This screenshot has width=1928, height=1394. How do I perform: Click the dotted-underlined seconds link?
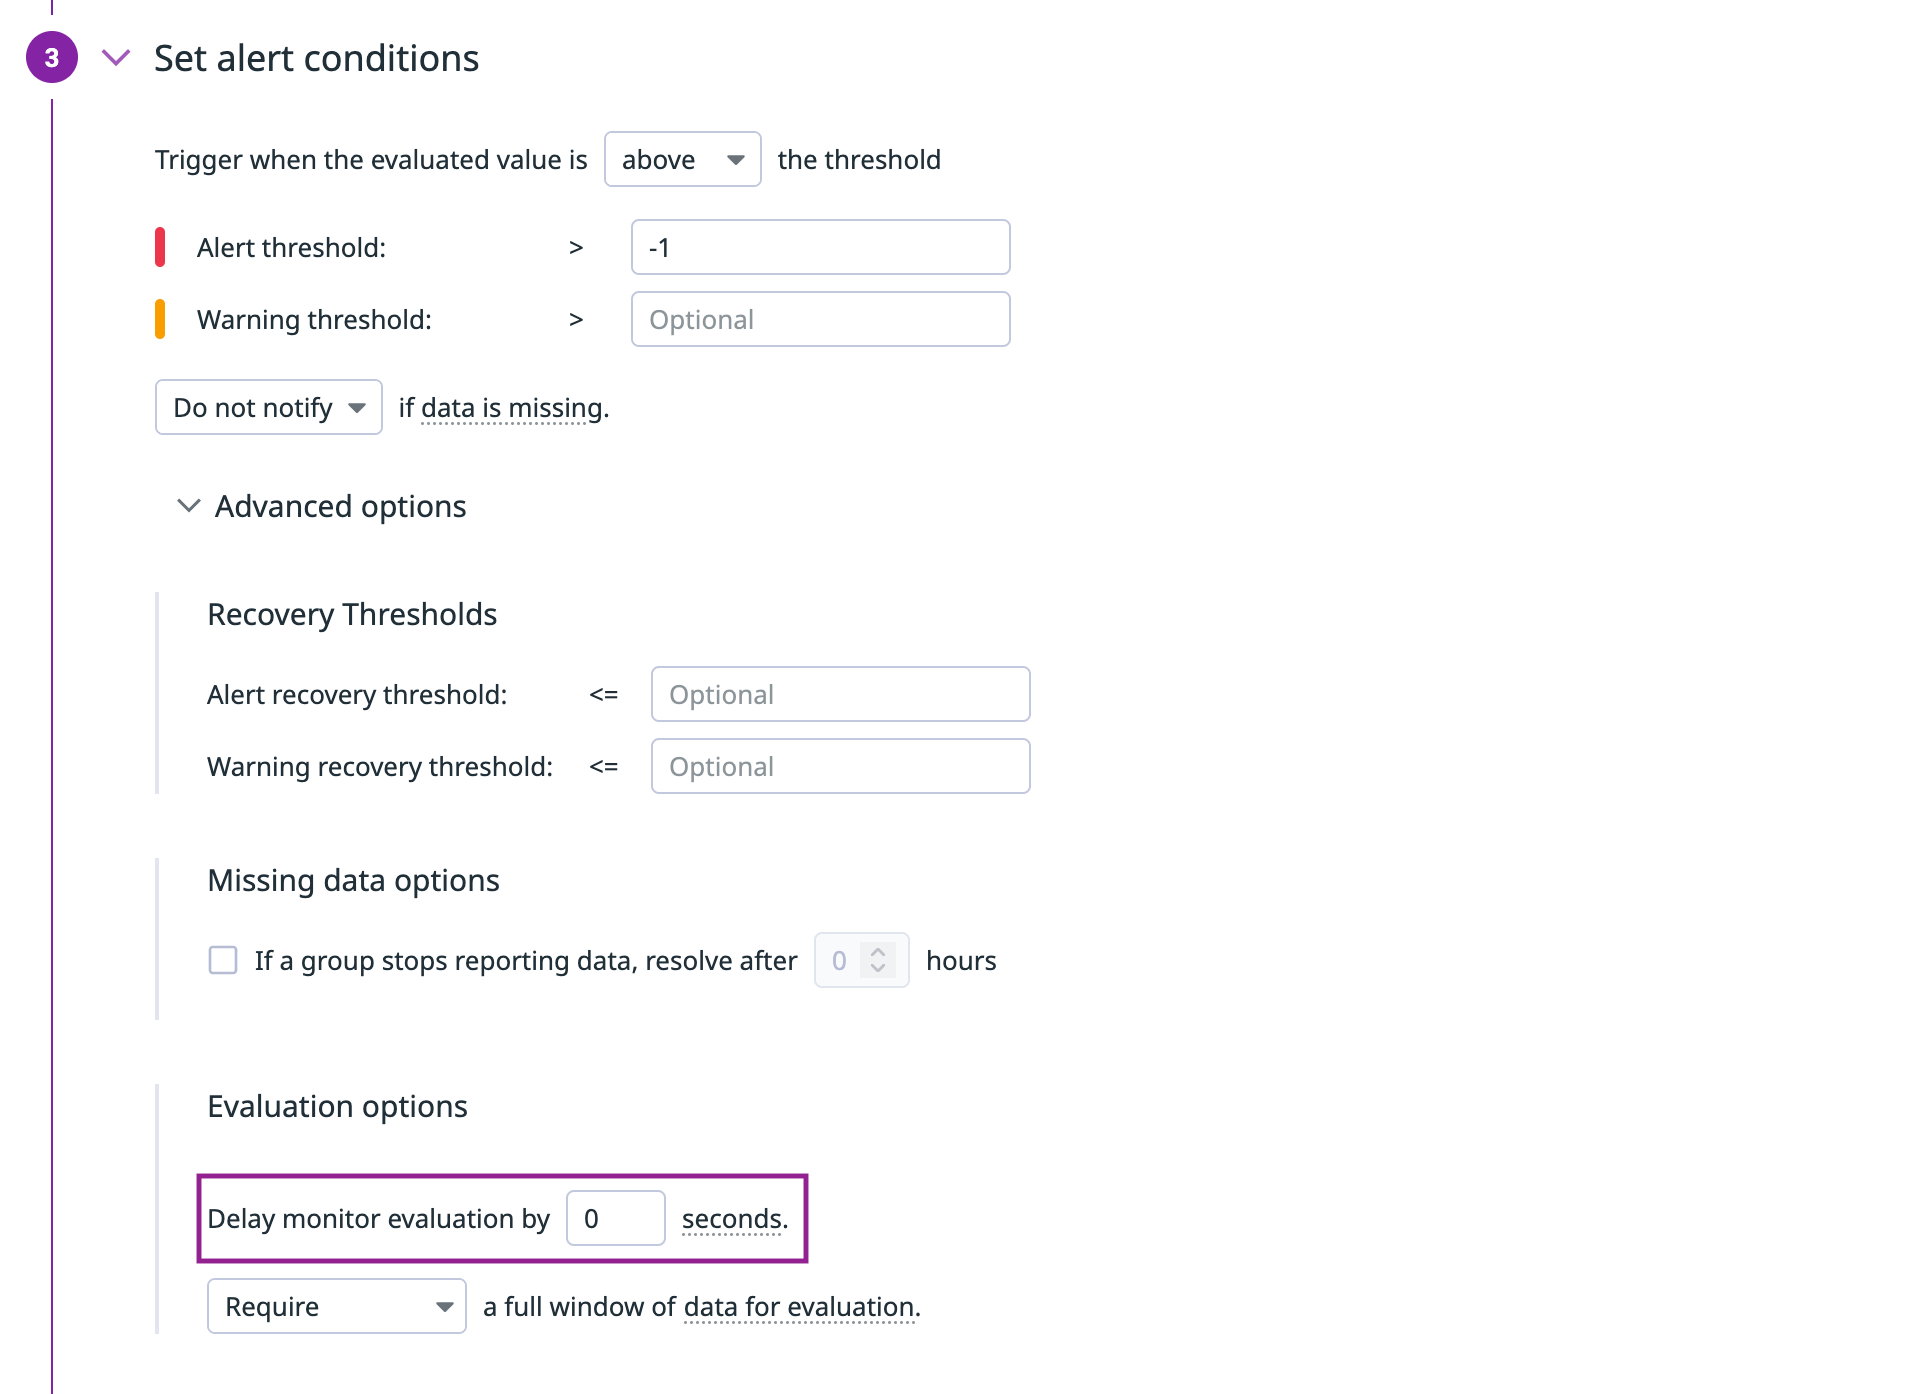click(x=734, y=1220)
